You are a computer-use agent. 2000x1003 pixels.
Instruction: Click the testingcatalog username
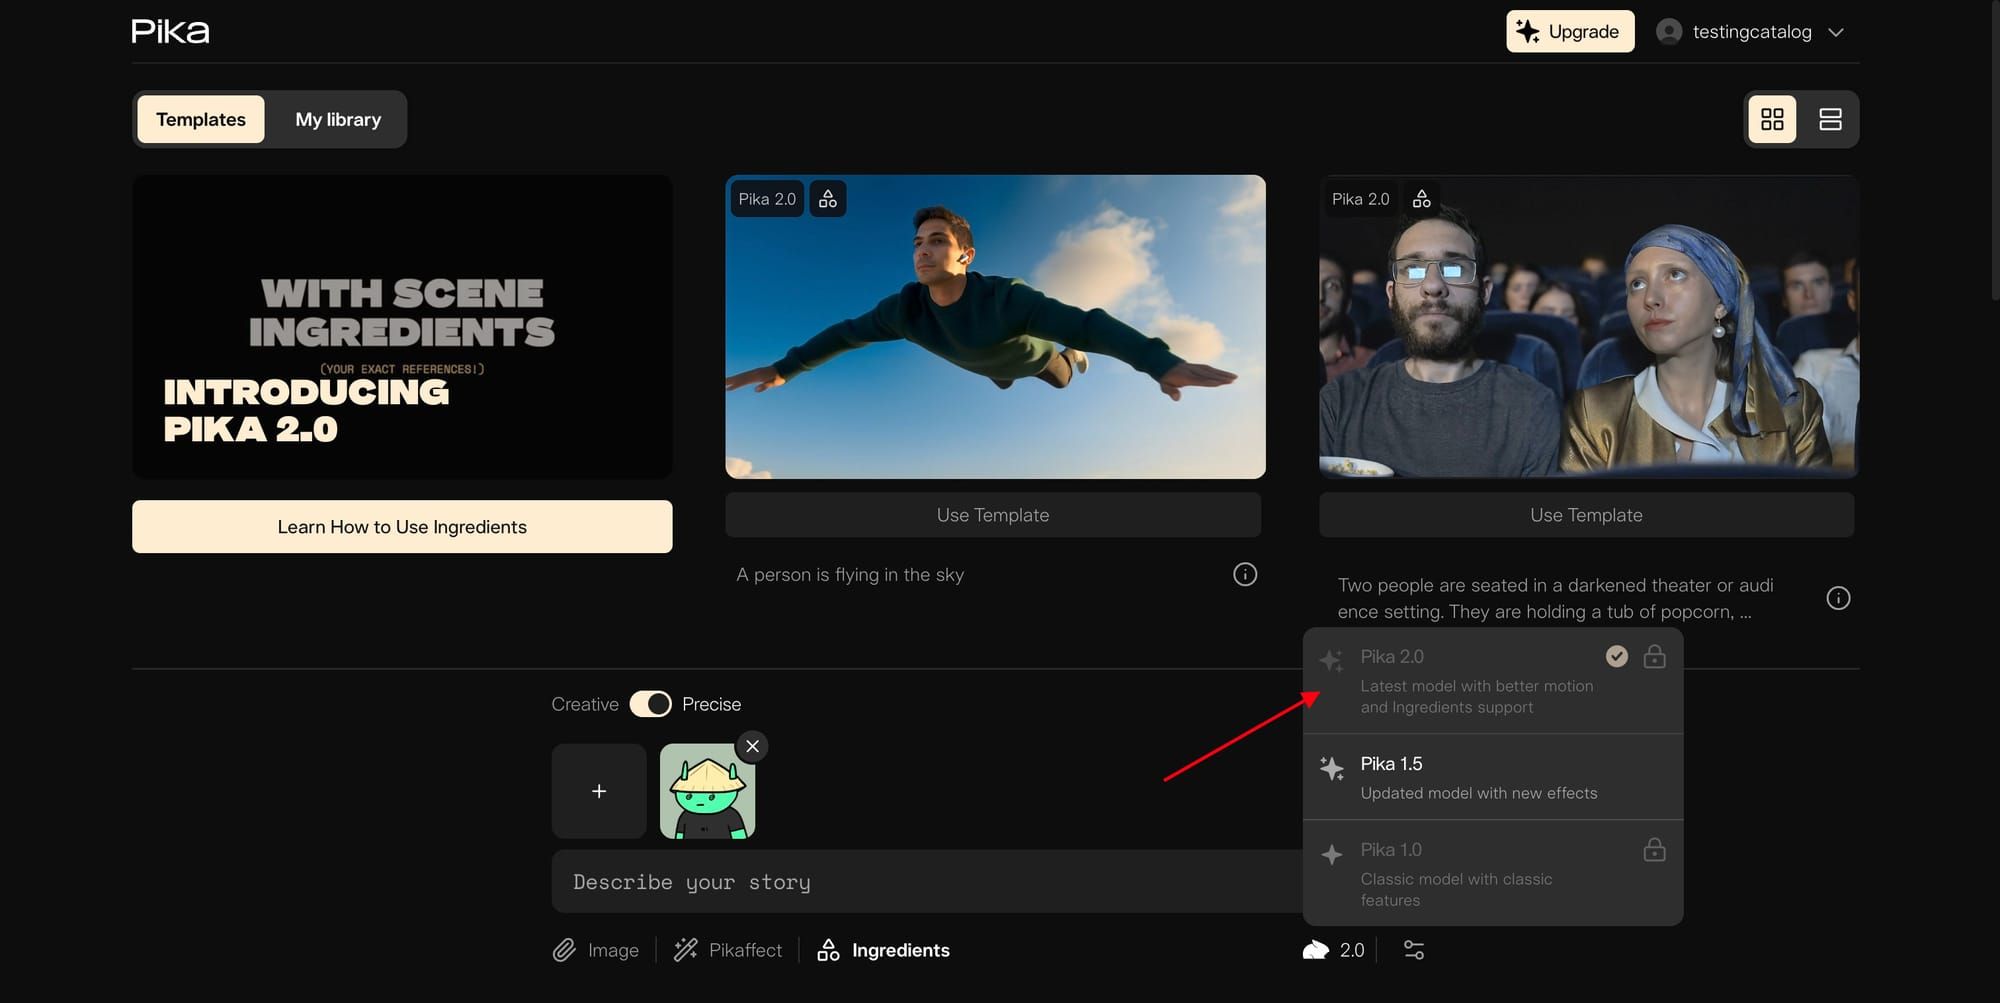(1752, 32)
